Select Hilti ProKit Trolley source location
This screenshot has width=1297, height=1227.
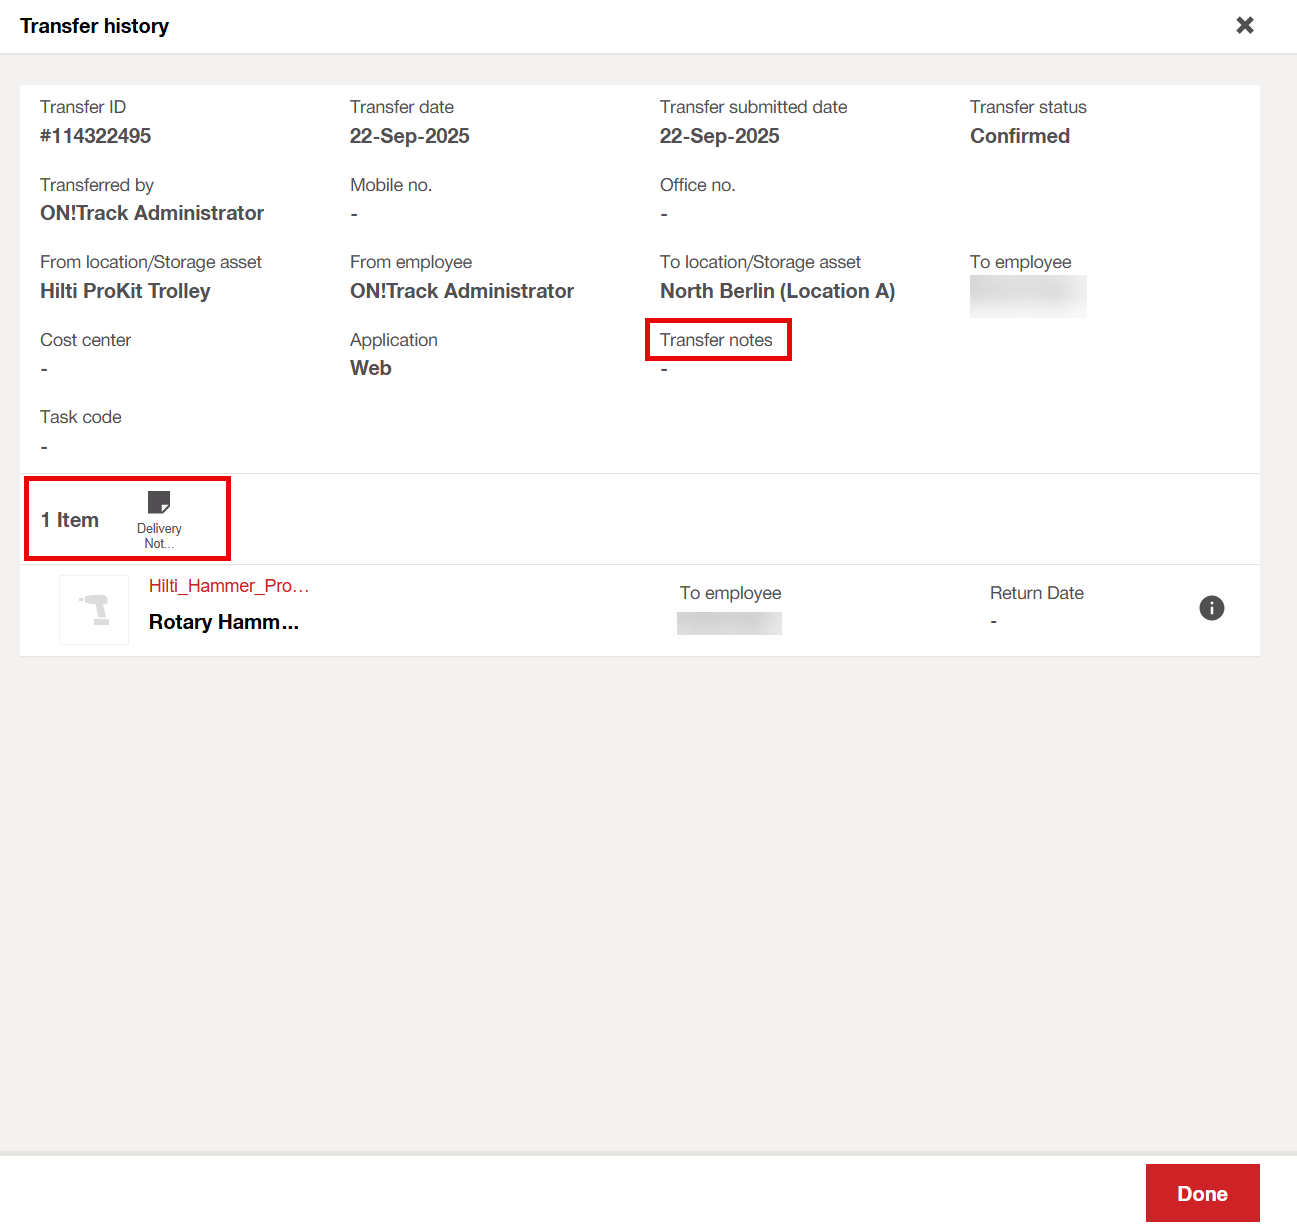coord(125,291)
